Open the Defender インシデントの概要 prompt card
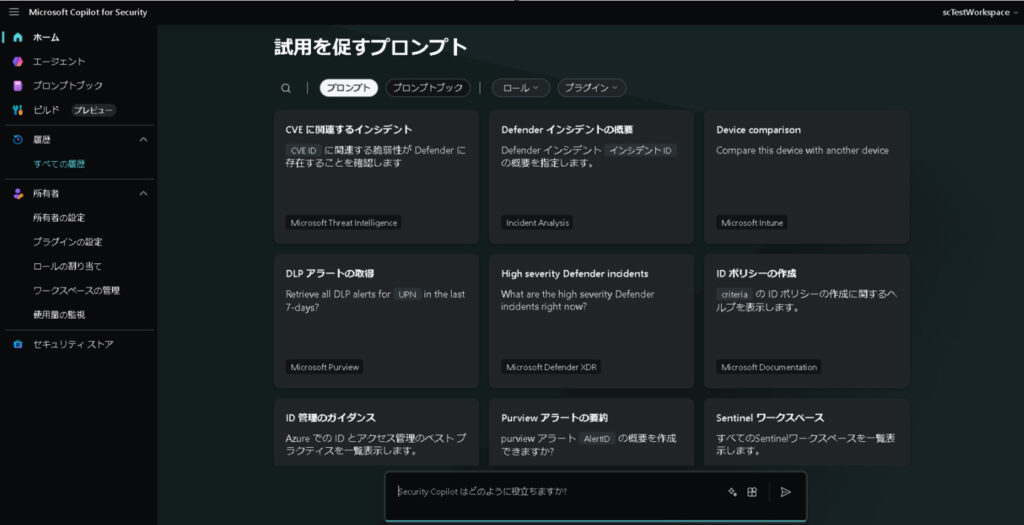The width and height of the screenshot is (1024, 525). pos(591,177)
